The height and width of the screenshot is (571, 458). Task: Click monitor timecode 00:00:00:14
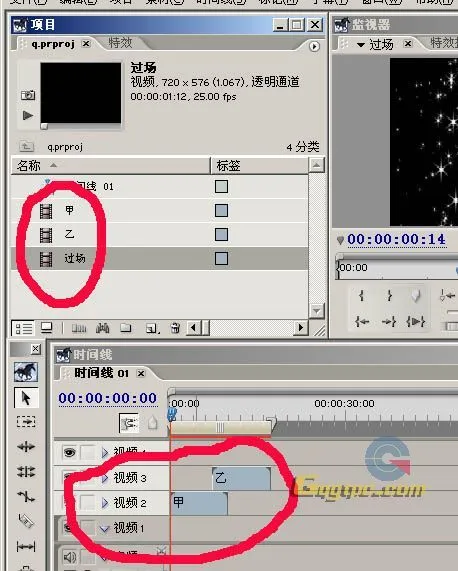396,240
